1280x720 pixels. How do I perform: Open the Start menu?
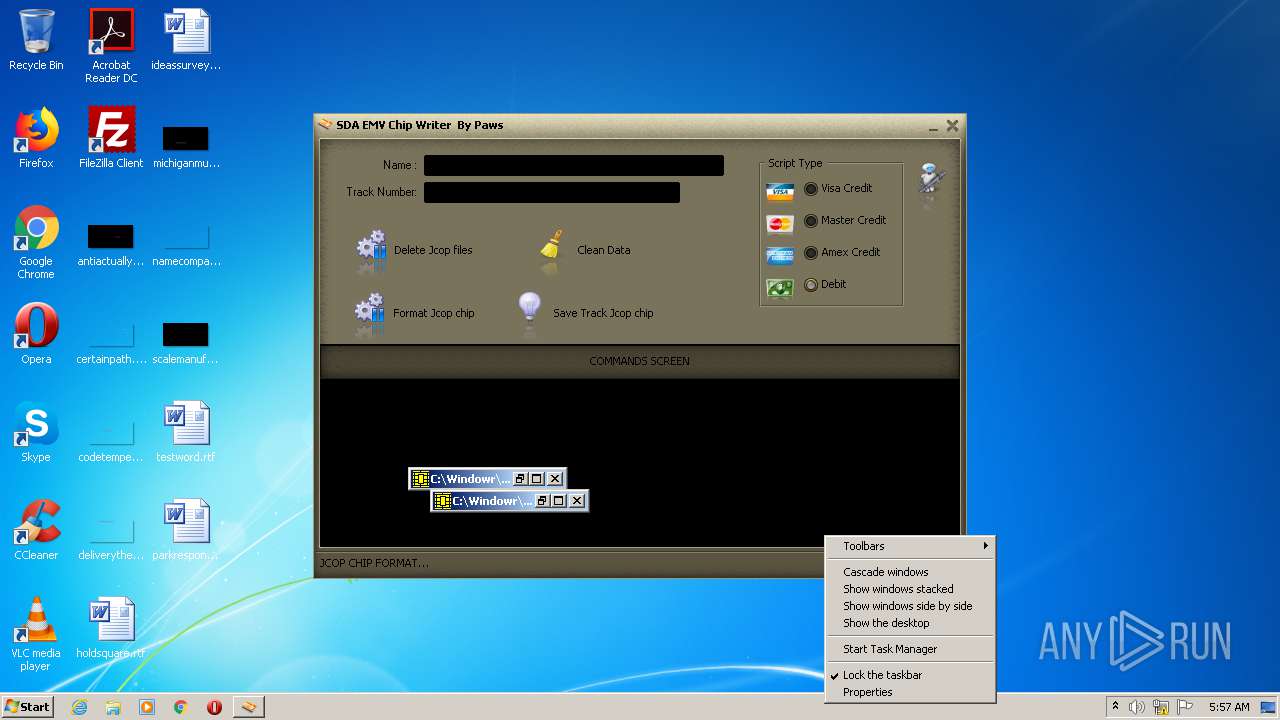click(28, 707)
